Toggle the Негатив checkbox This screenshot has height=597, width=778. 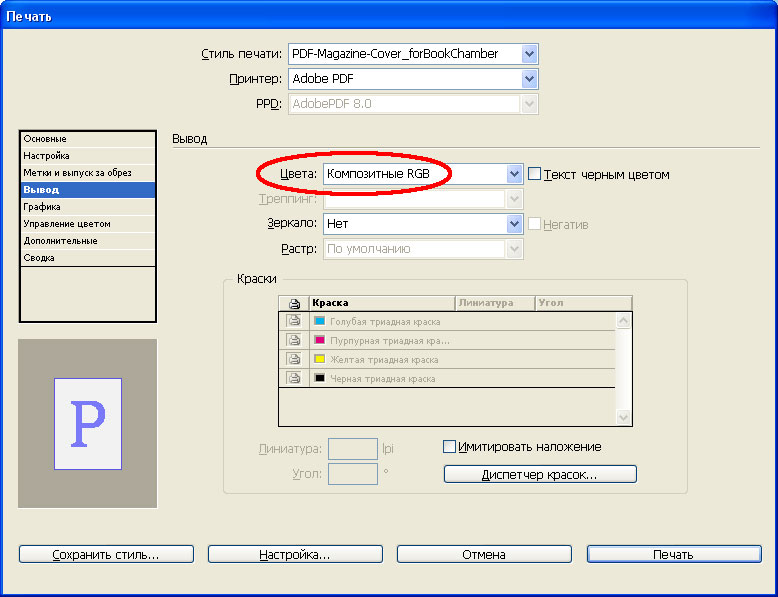click(x=534, y=224)
